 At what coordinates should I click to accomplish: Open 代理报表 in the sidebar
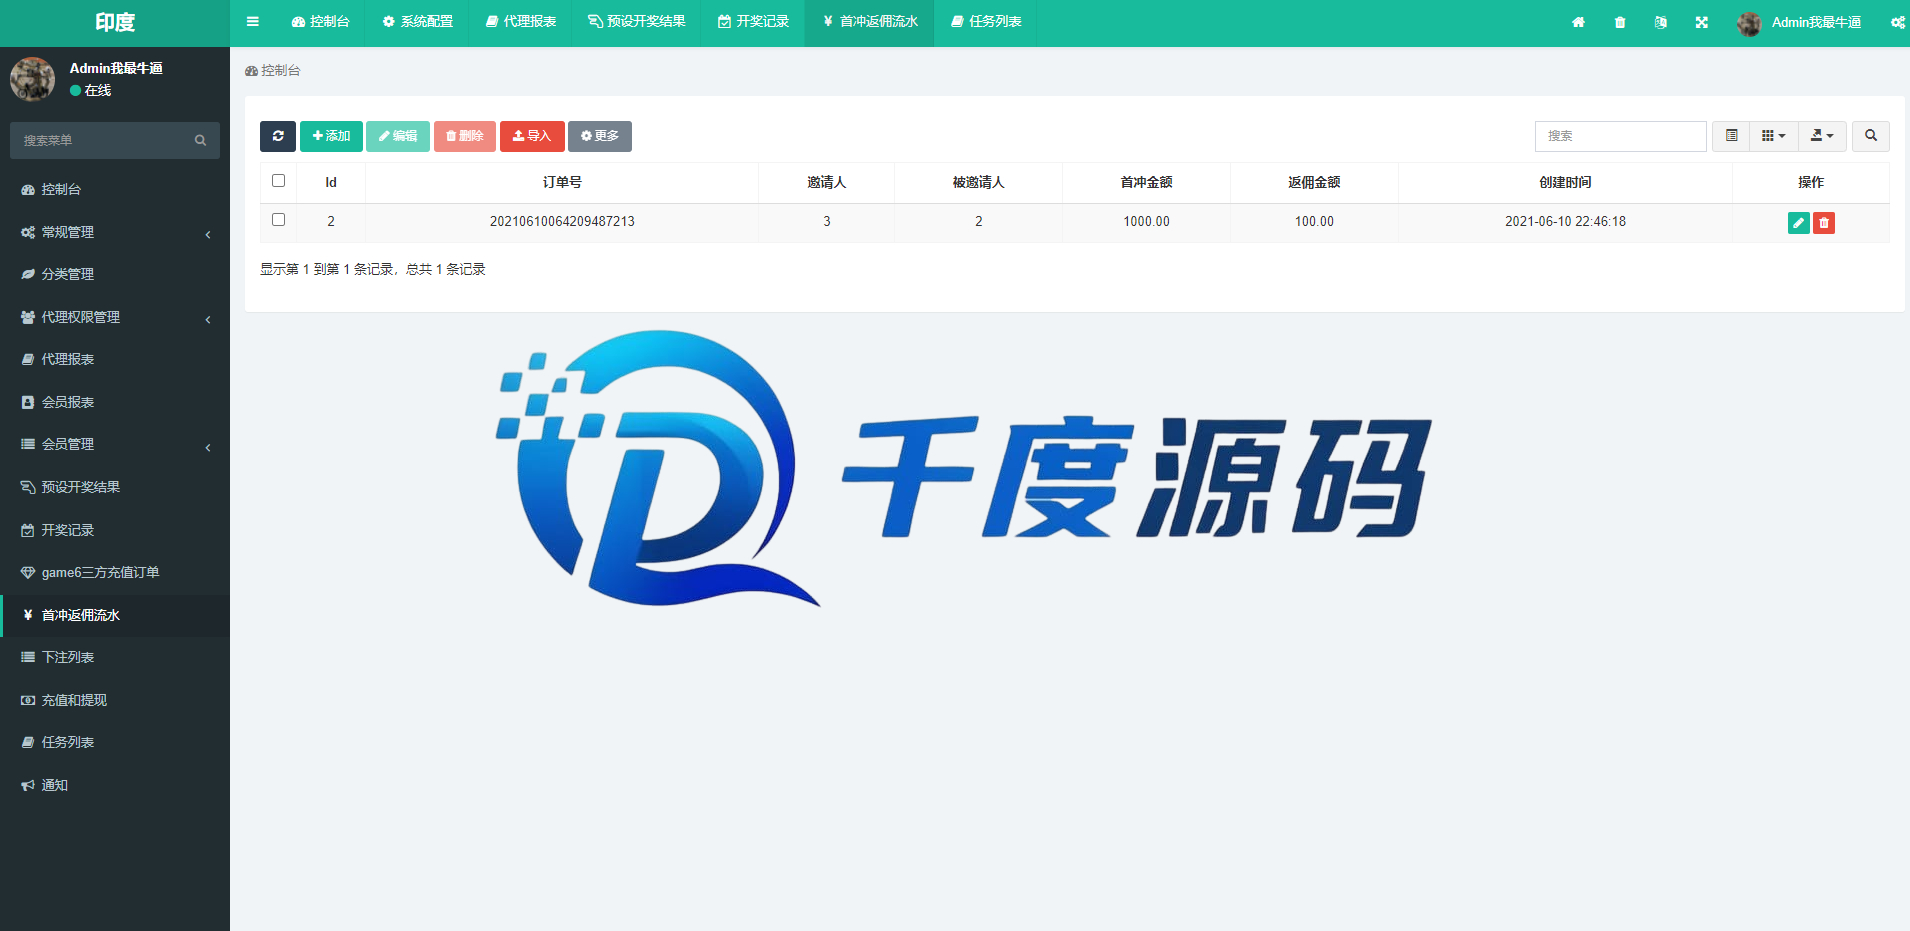click(x=115, y=359)
